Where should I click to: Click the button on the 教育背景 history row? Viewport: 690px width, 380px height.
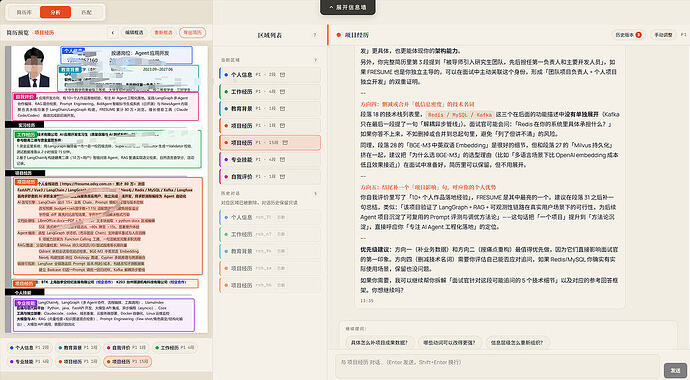click(x=281, y=251)
